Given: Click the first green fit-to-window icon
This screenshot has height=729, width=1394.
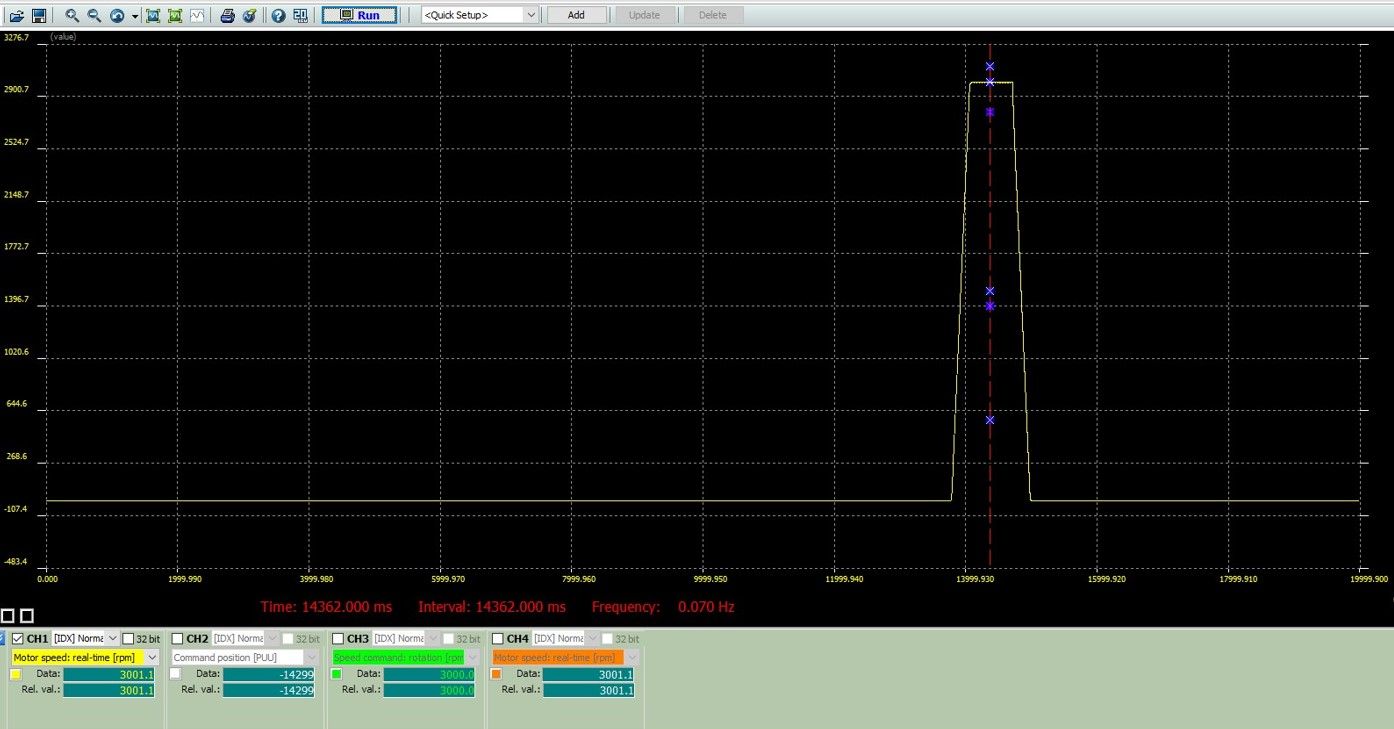Looking at the screenshot, I should point(153,15).
